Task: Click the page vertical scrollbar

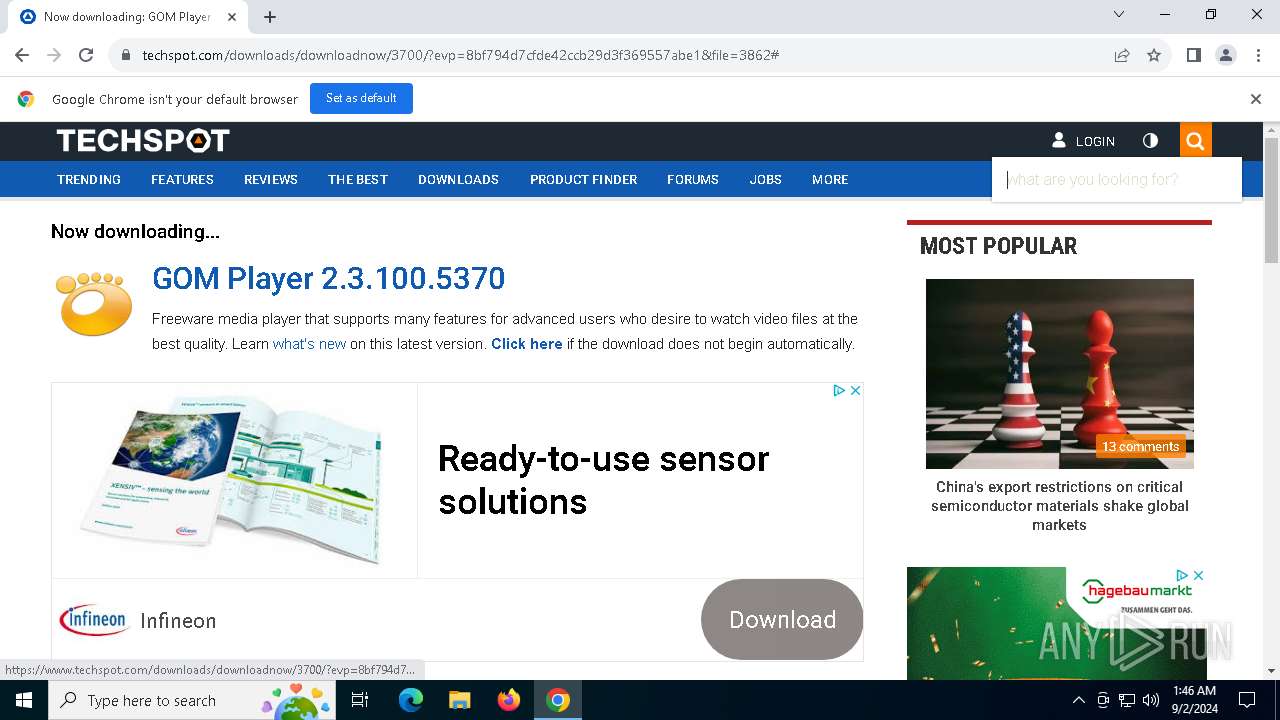Action: [x=1271, y=200]
